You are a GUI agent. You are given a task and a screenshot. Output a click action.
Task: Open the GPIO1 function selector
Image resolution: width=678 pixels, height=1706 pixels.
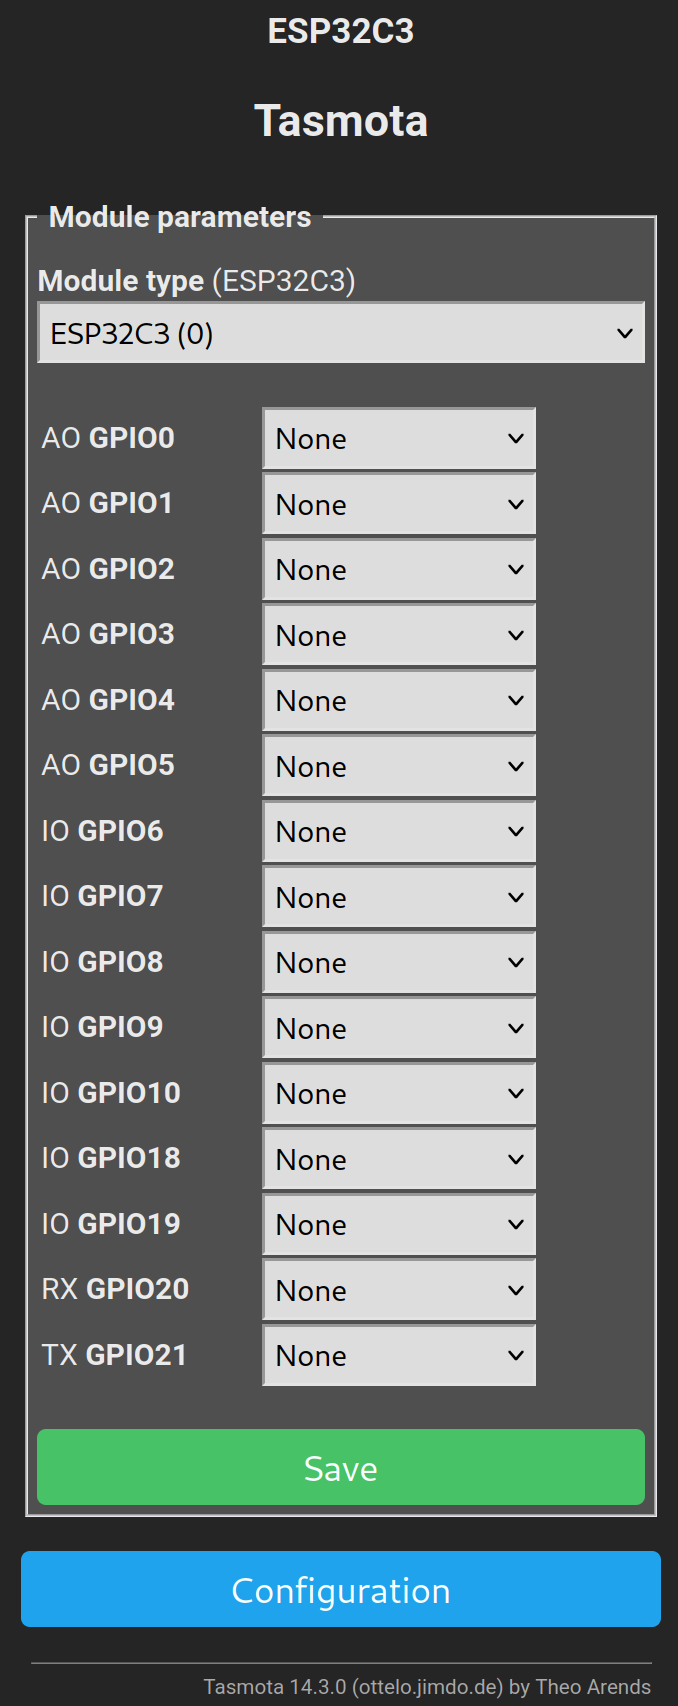pos(399,504)
